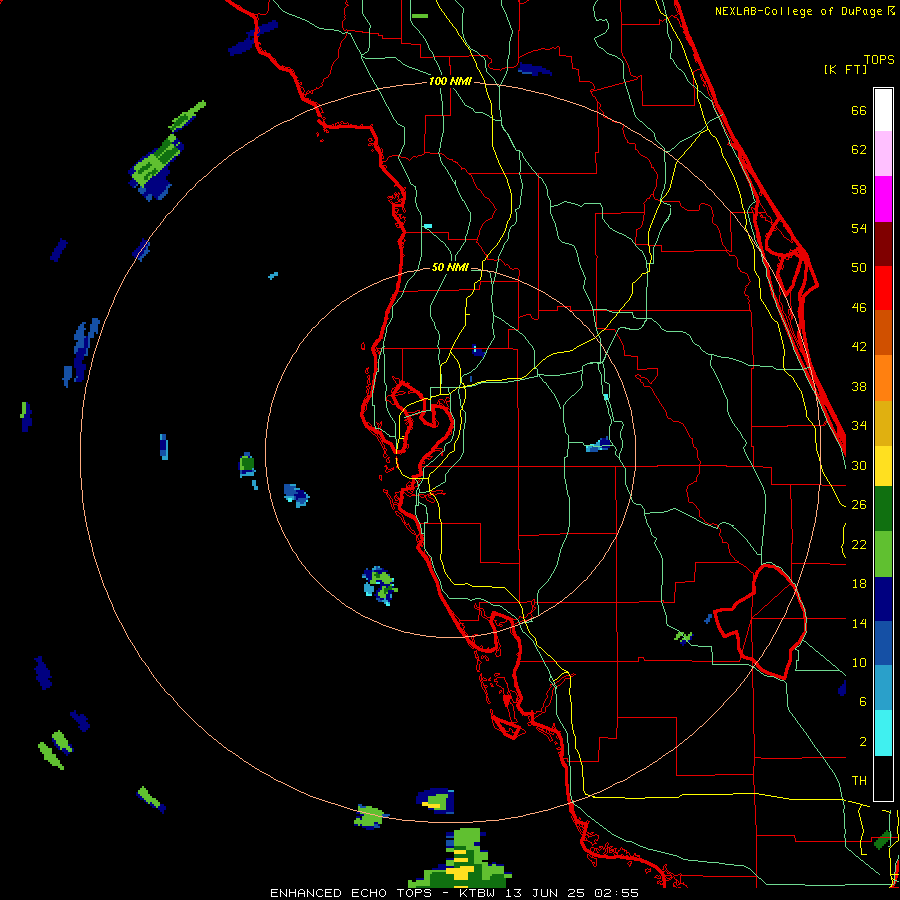
Task: Click the "50 NMI" range ring label
Action: [450, 267]
